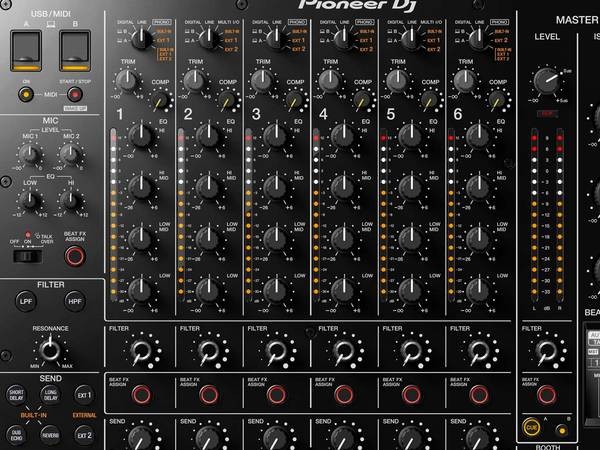Select EXT 2 external send
The image size is (600, 450).
tap(84, 435)
